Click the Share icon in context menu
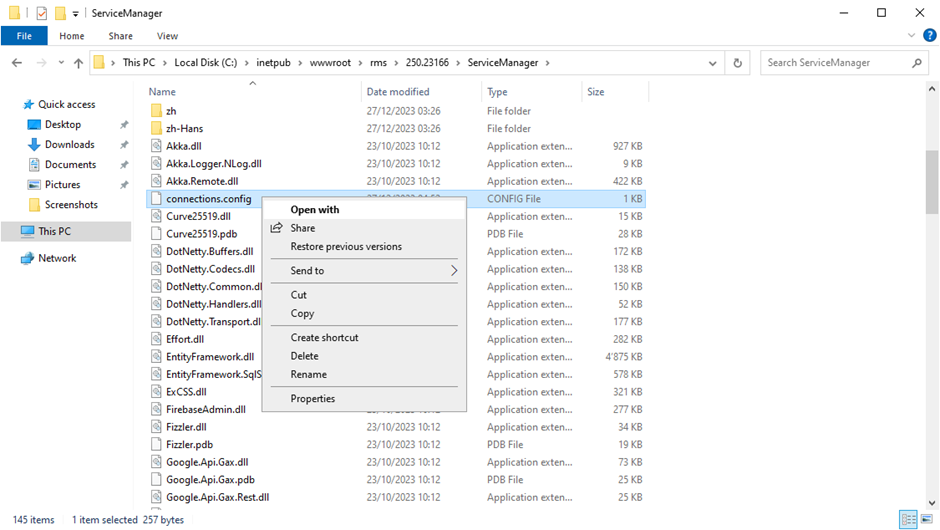The height and width of the screenshot is (530, 940). pos(276,228)
